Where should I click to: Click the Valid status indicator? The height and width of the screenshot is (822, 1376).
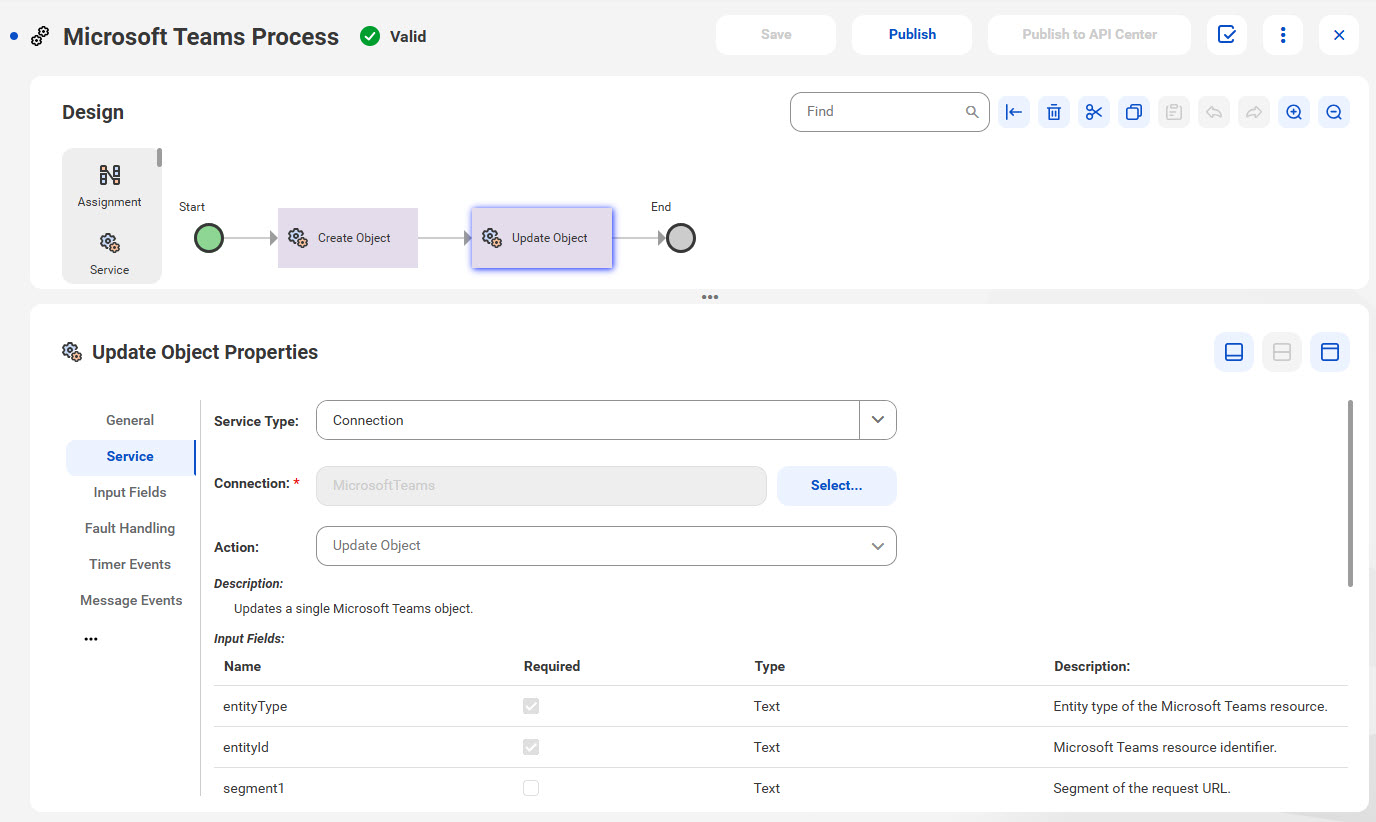(393, 37)
